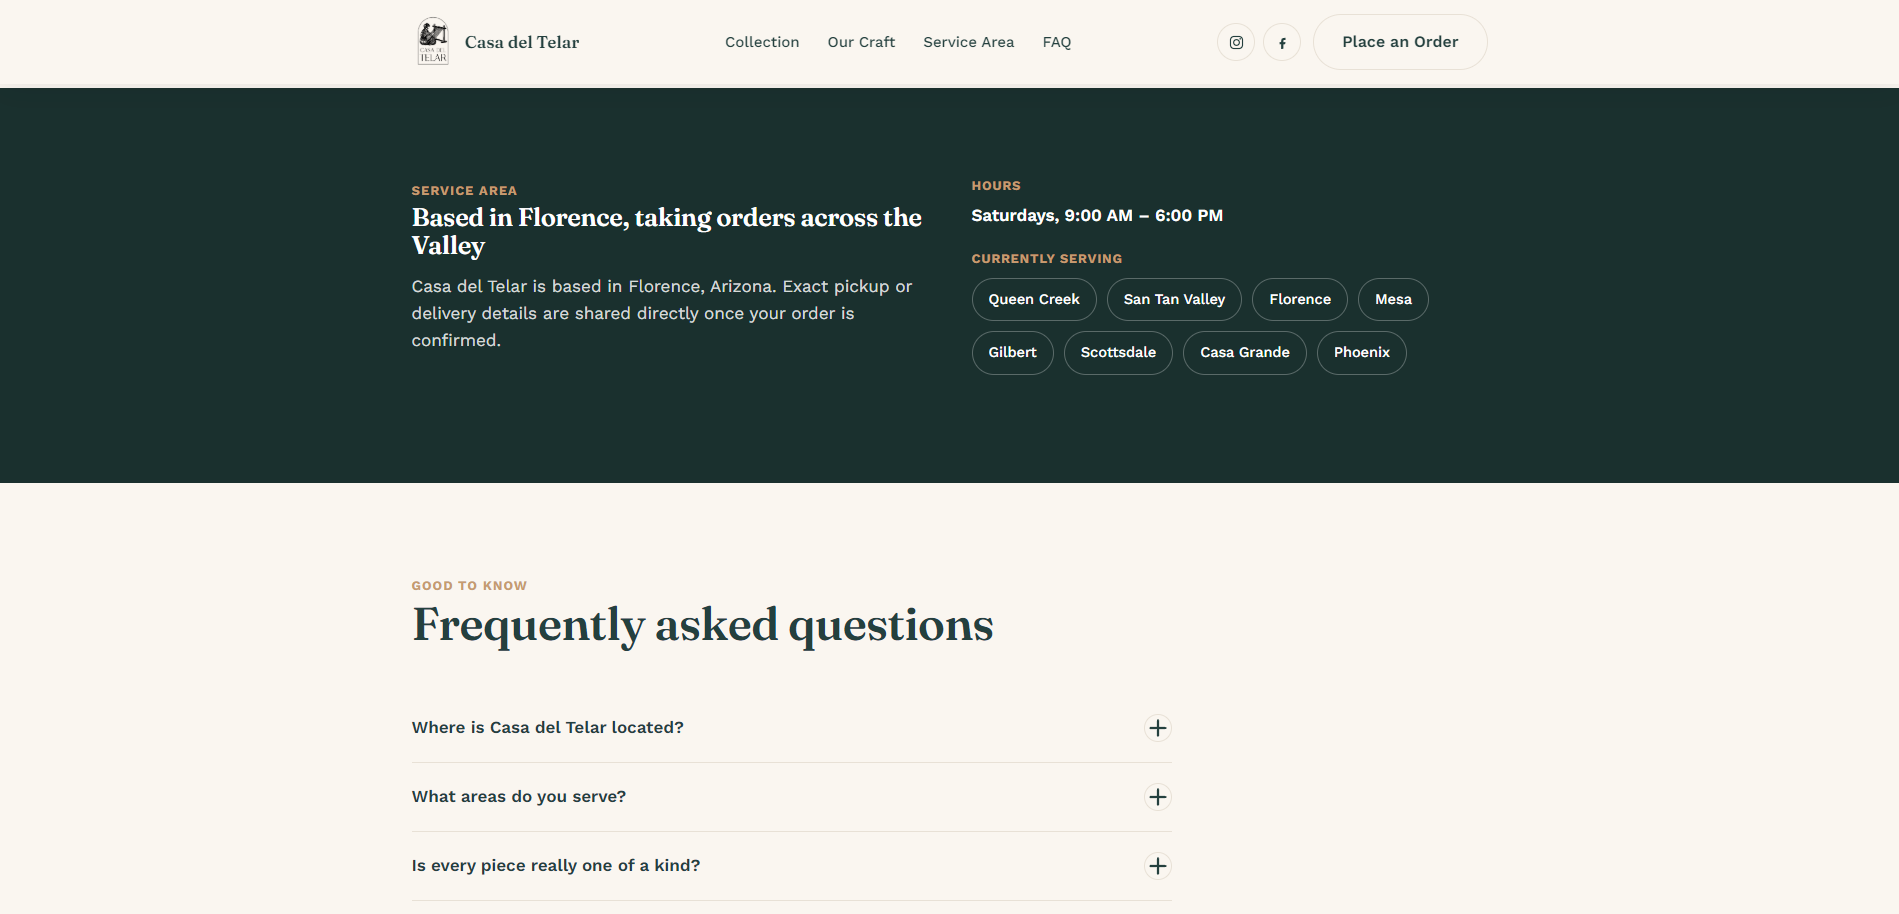Click the Casa del Telar logo image

tap(433, 42)
